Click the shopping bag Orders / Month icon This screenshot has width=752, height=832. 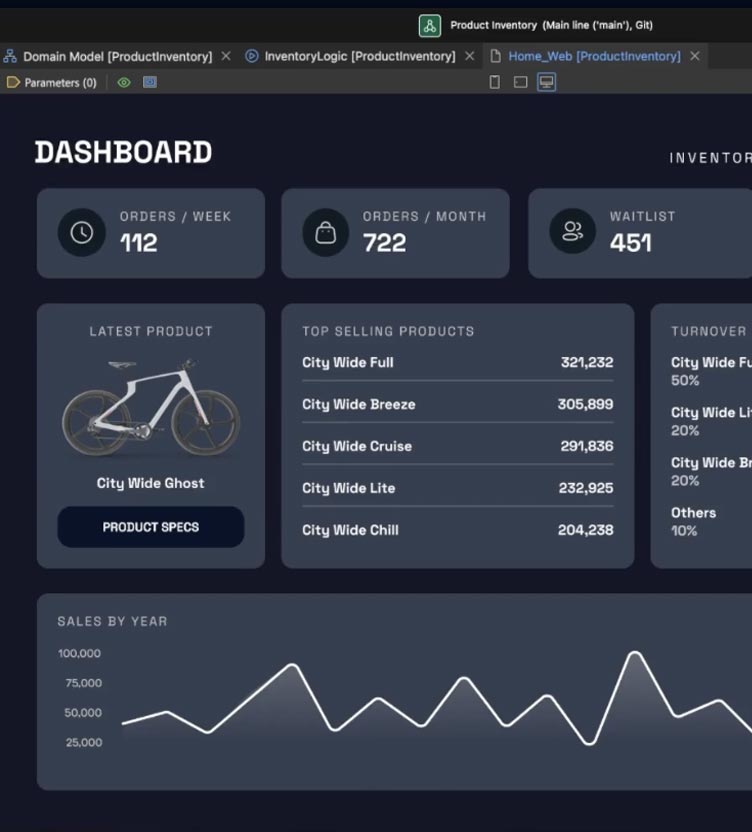point(325,233)
